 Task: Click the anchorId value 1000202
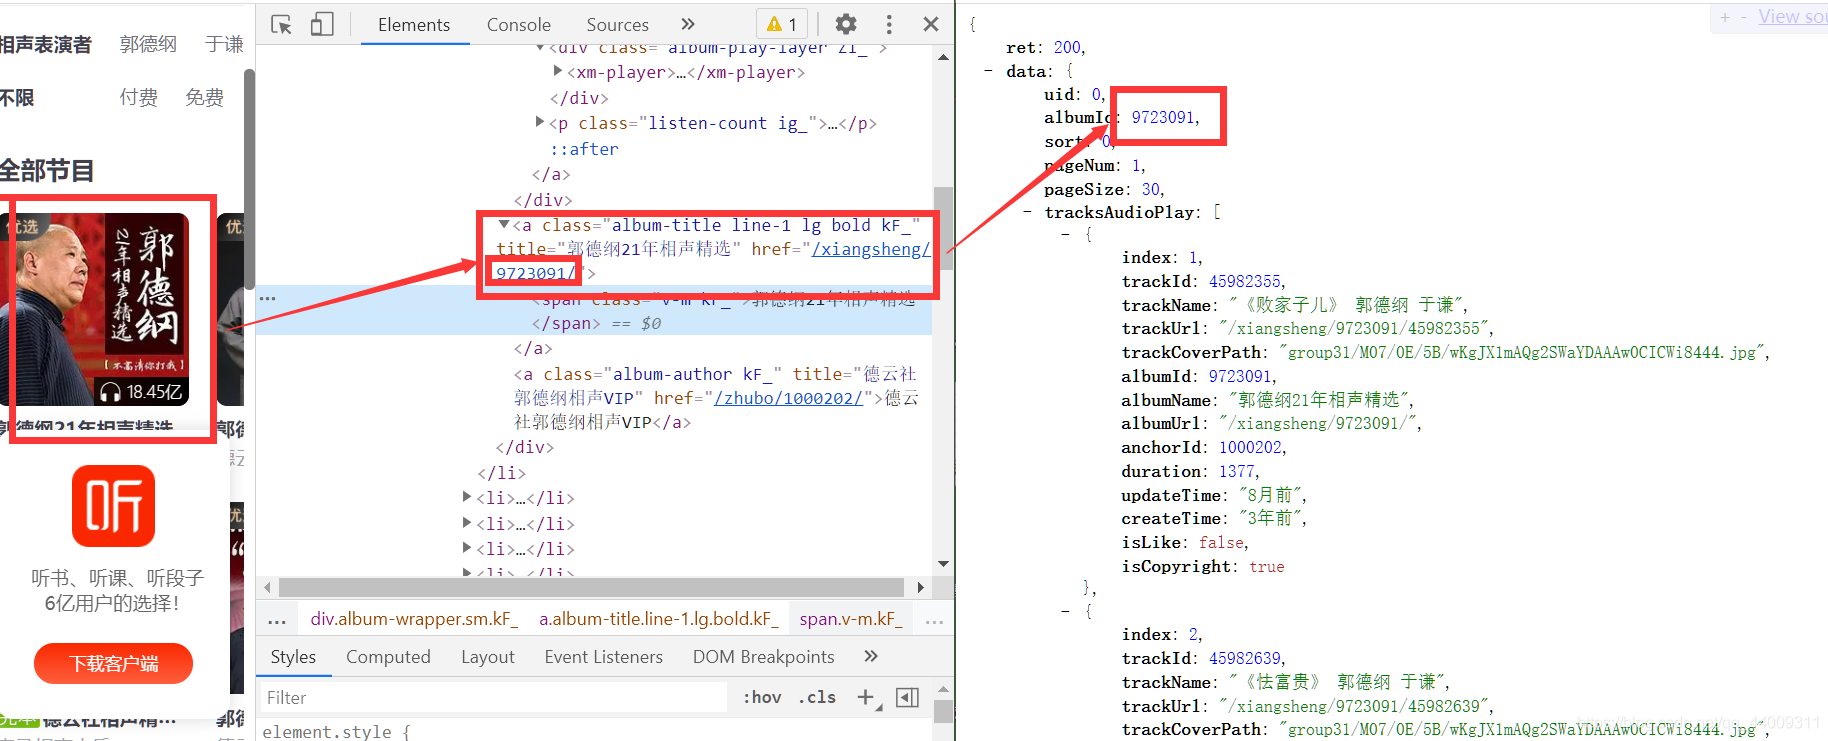tap(1252, 447)
